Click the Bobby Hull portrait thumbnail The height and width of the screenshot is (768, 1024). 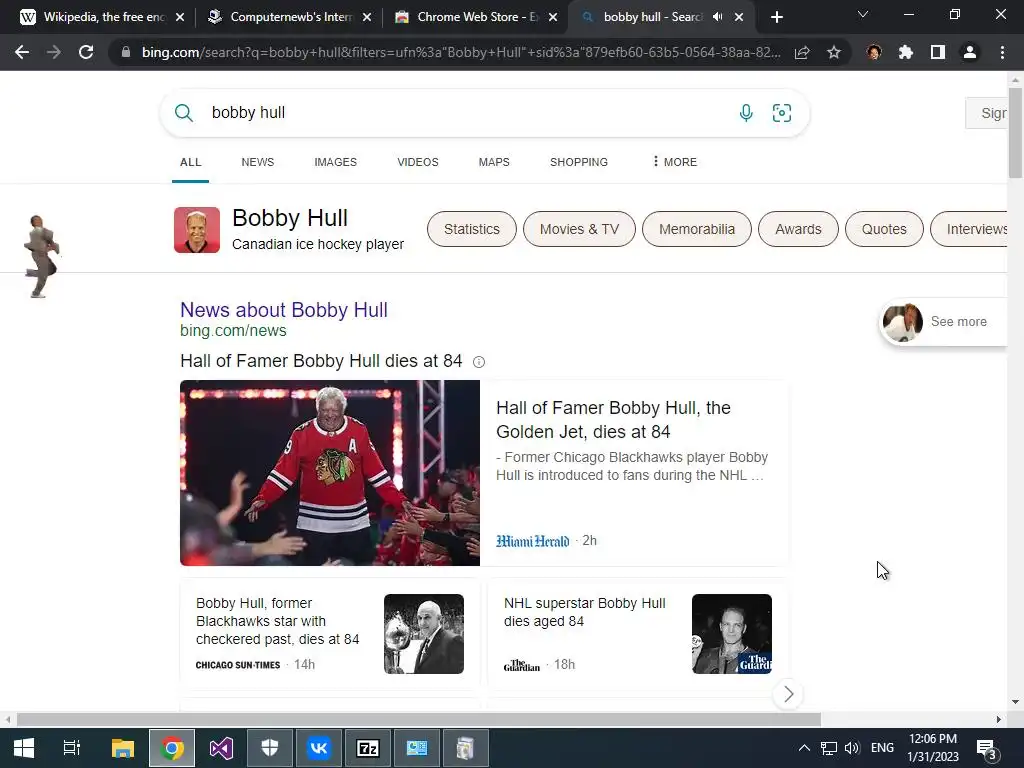197,230
